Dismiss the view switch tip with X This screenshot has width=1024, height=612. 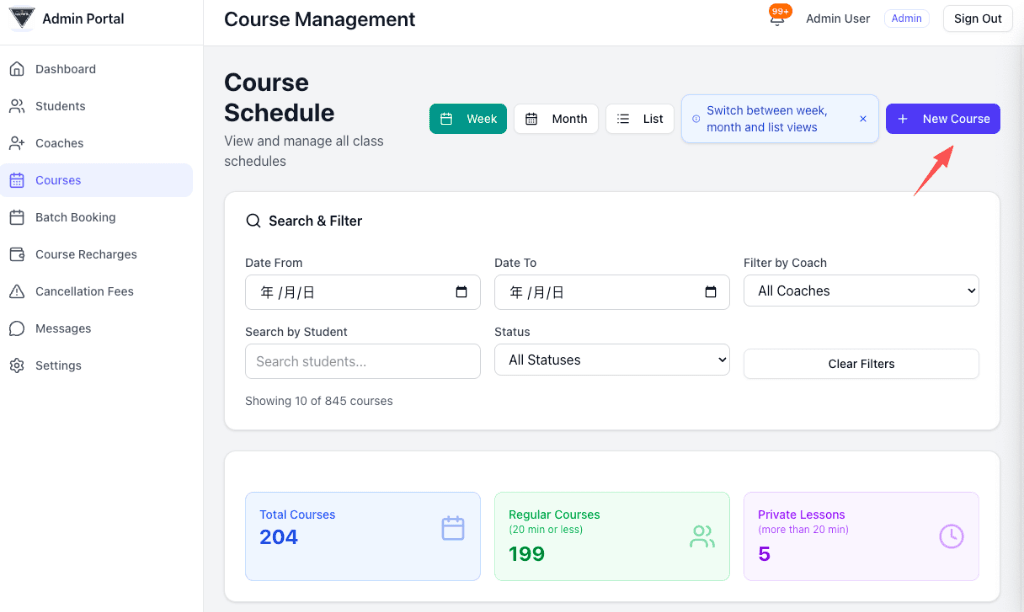tap(863, 119)
